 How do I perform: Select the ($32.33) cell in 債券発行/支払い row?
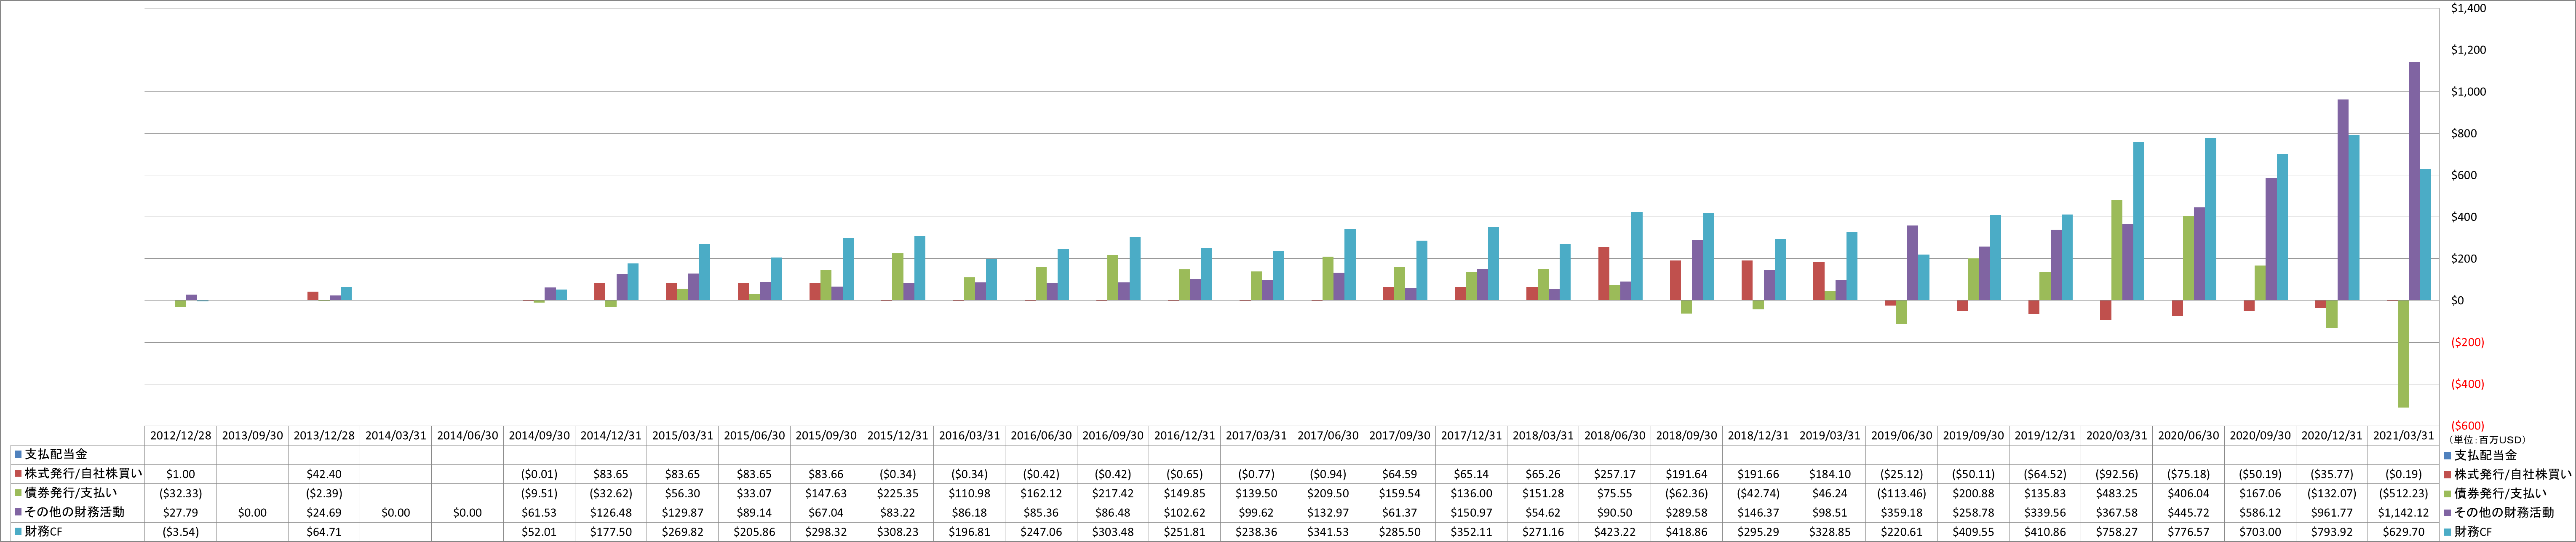[x=181, y=493]
